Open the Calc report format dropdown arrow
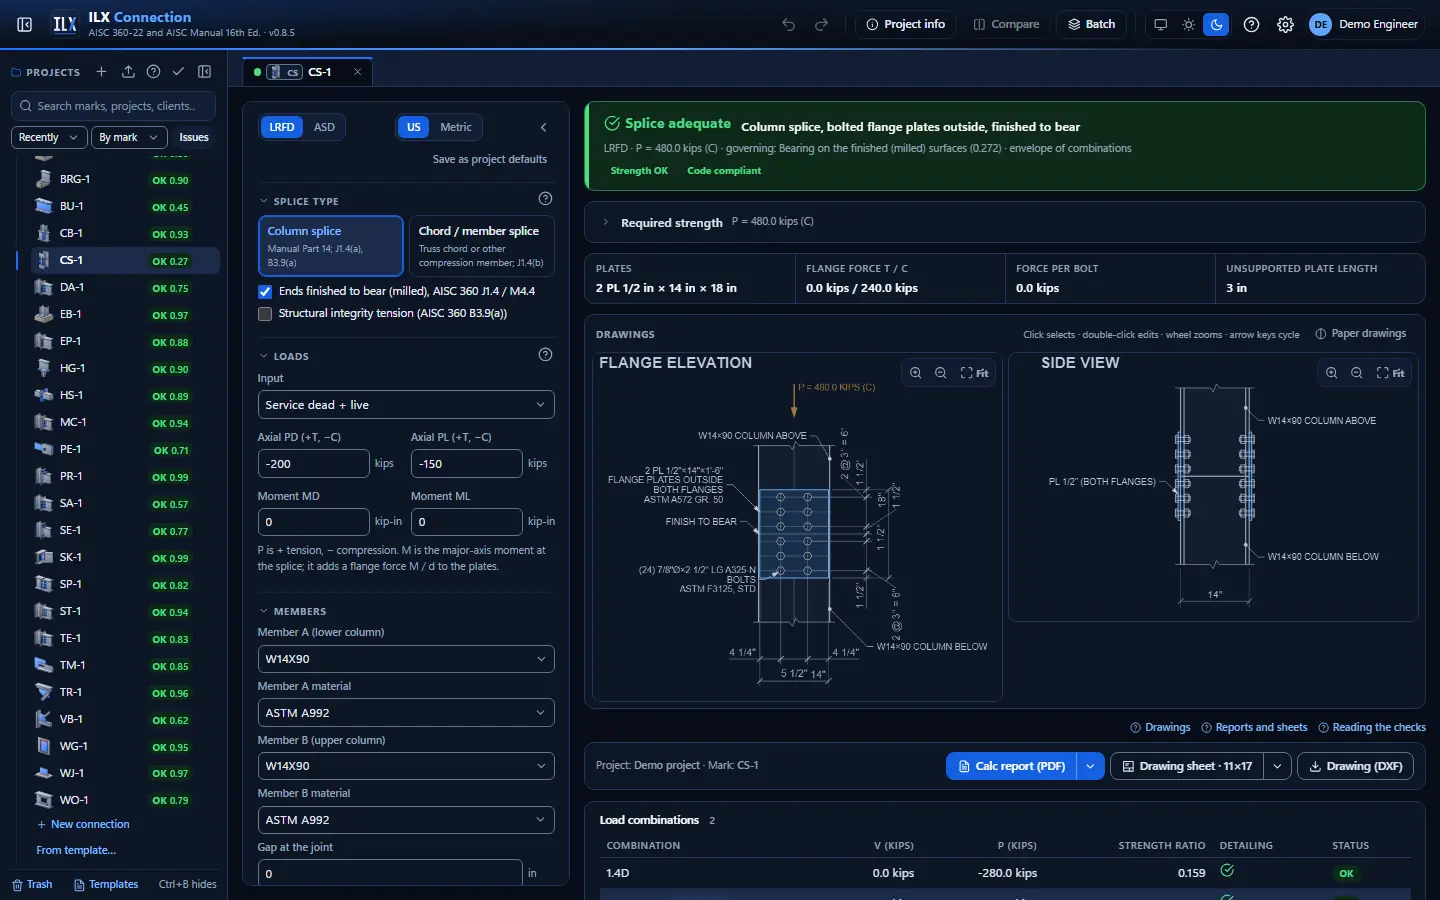The width and height of the screenshot is (1440, 900). (1091, 766)
